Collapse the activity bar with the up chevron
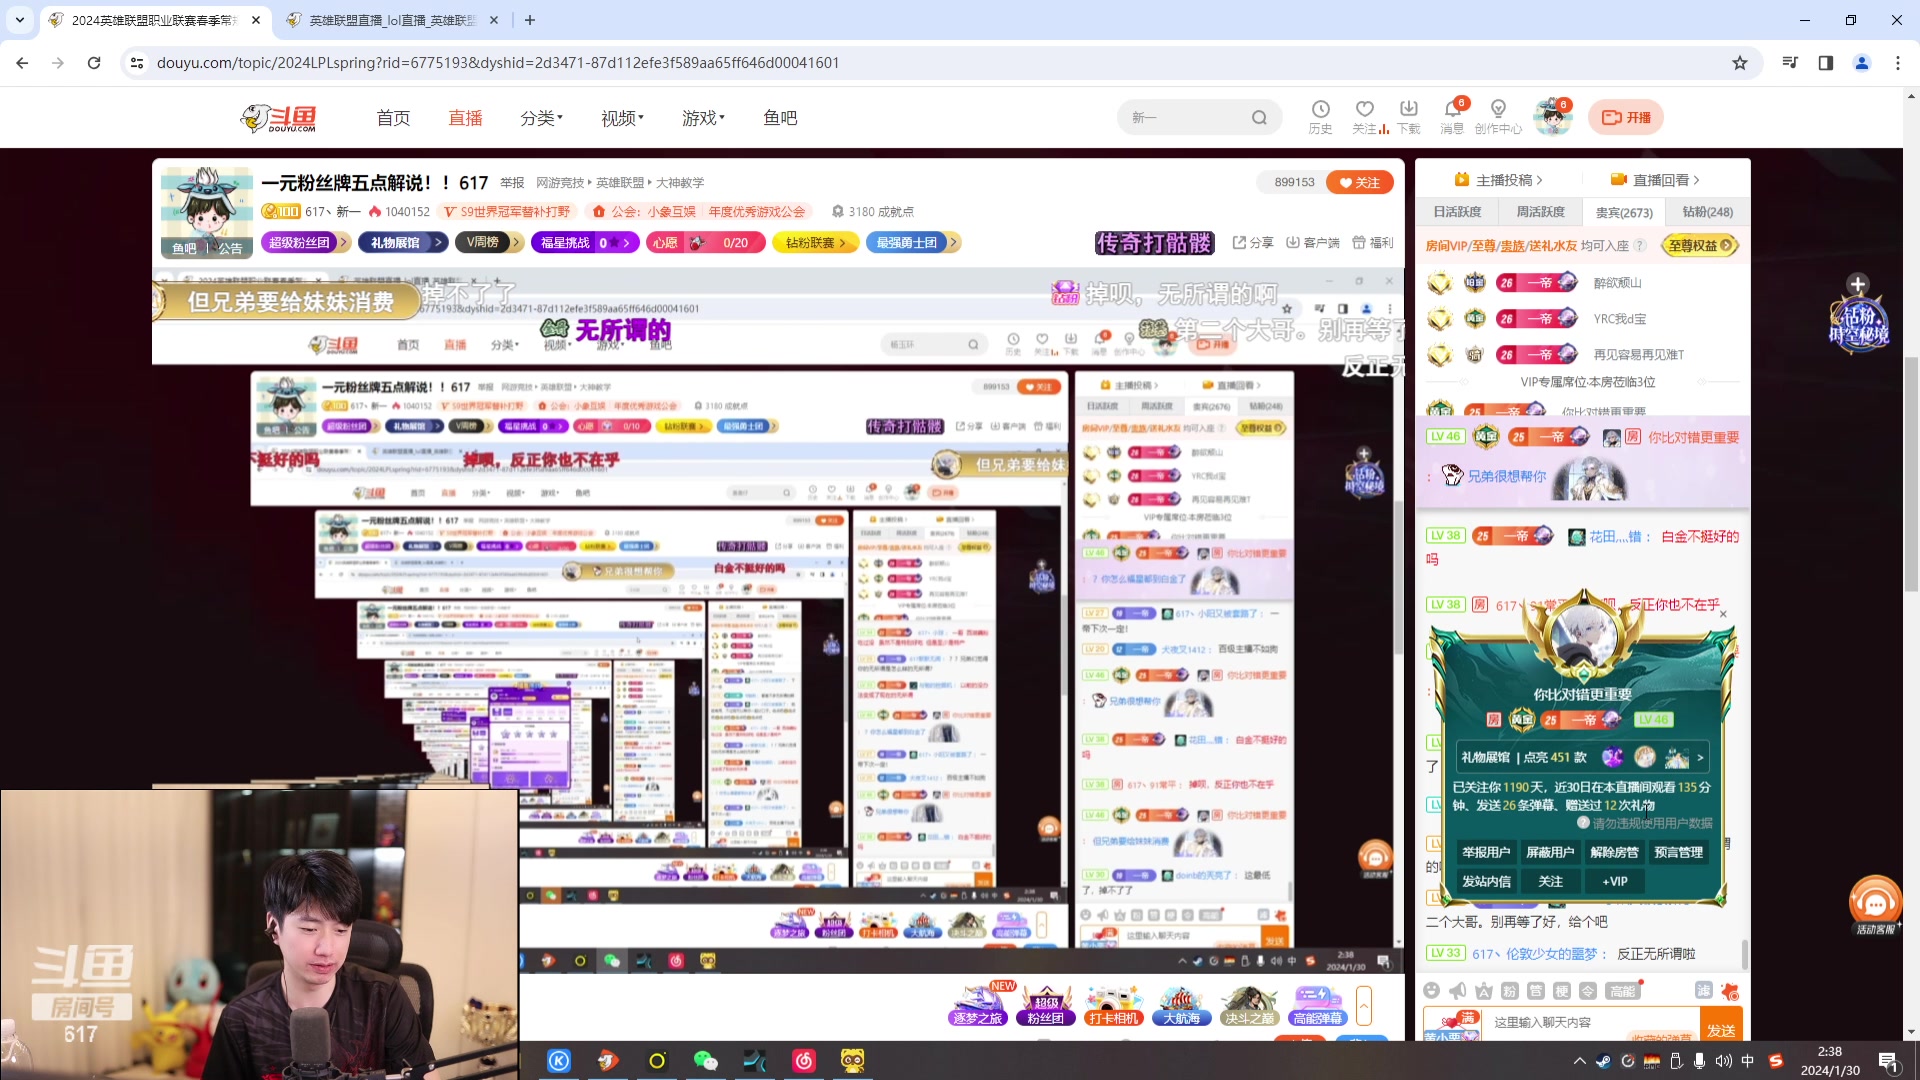 (1364, 1004)
